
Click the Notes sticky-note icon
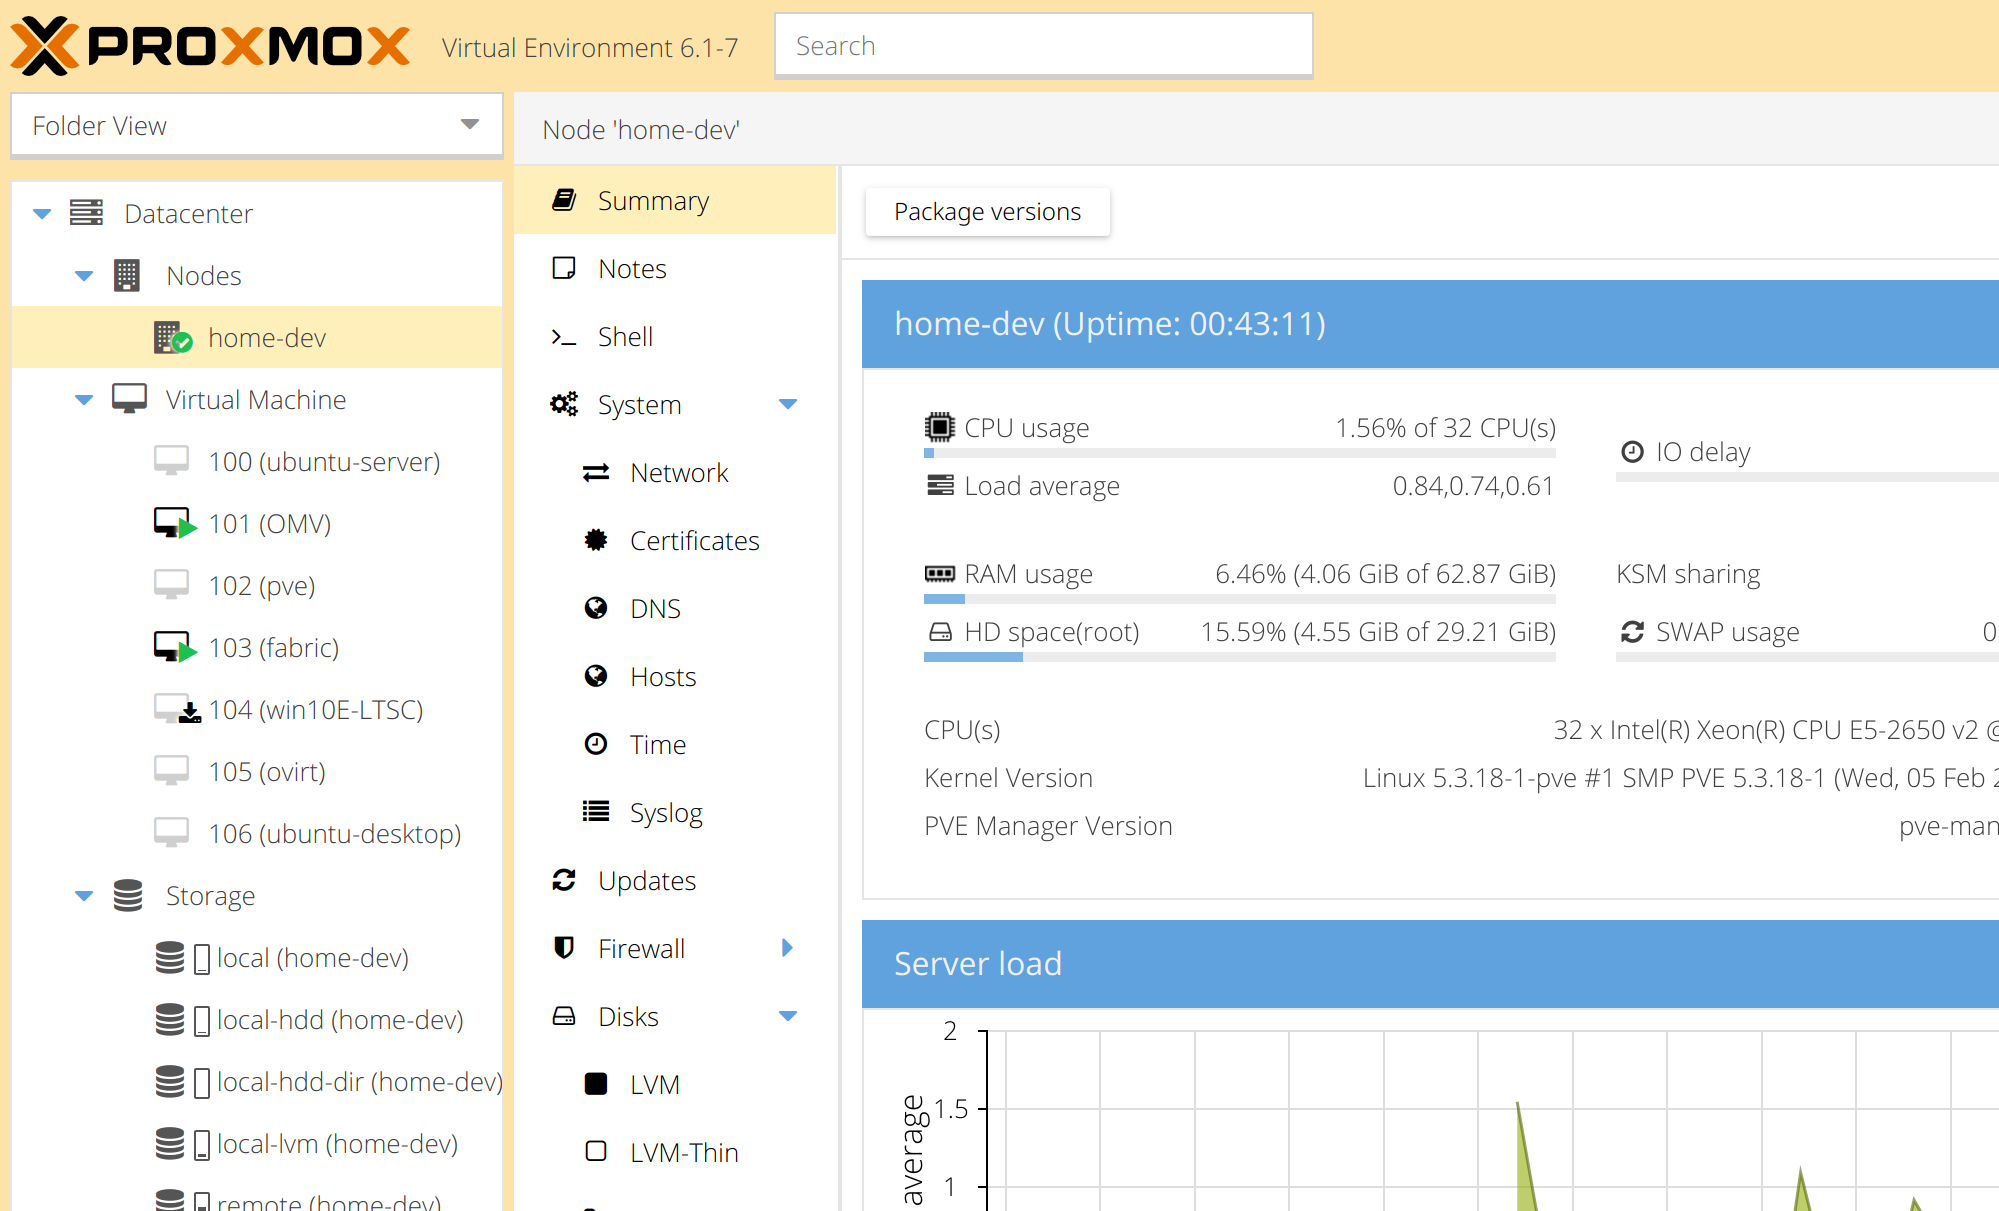564,268
